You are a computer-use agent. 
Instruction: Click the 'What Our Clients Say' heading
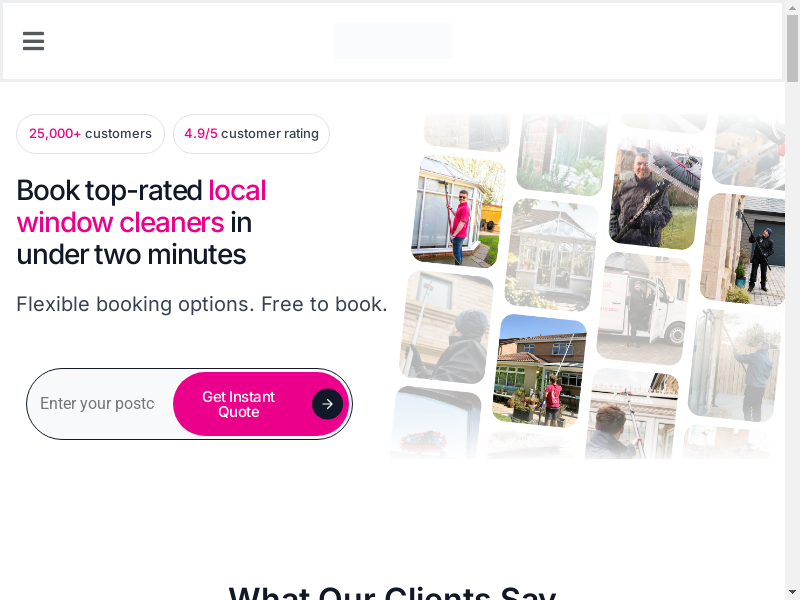(x=392, y=592)
